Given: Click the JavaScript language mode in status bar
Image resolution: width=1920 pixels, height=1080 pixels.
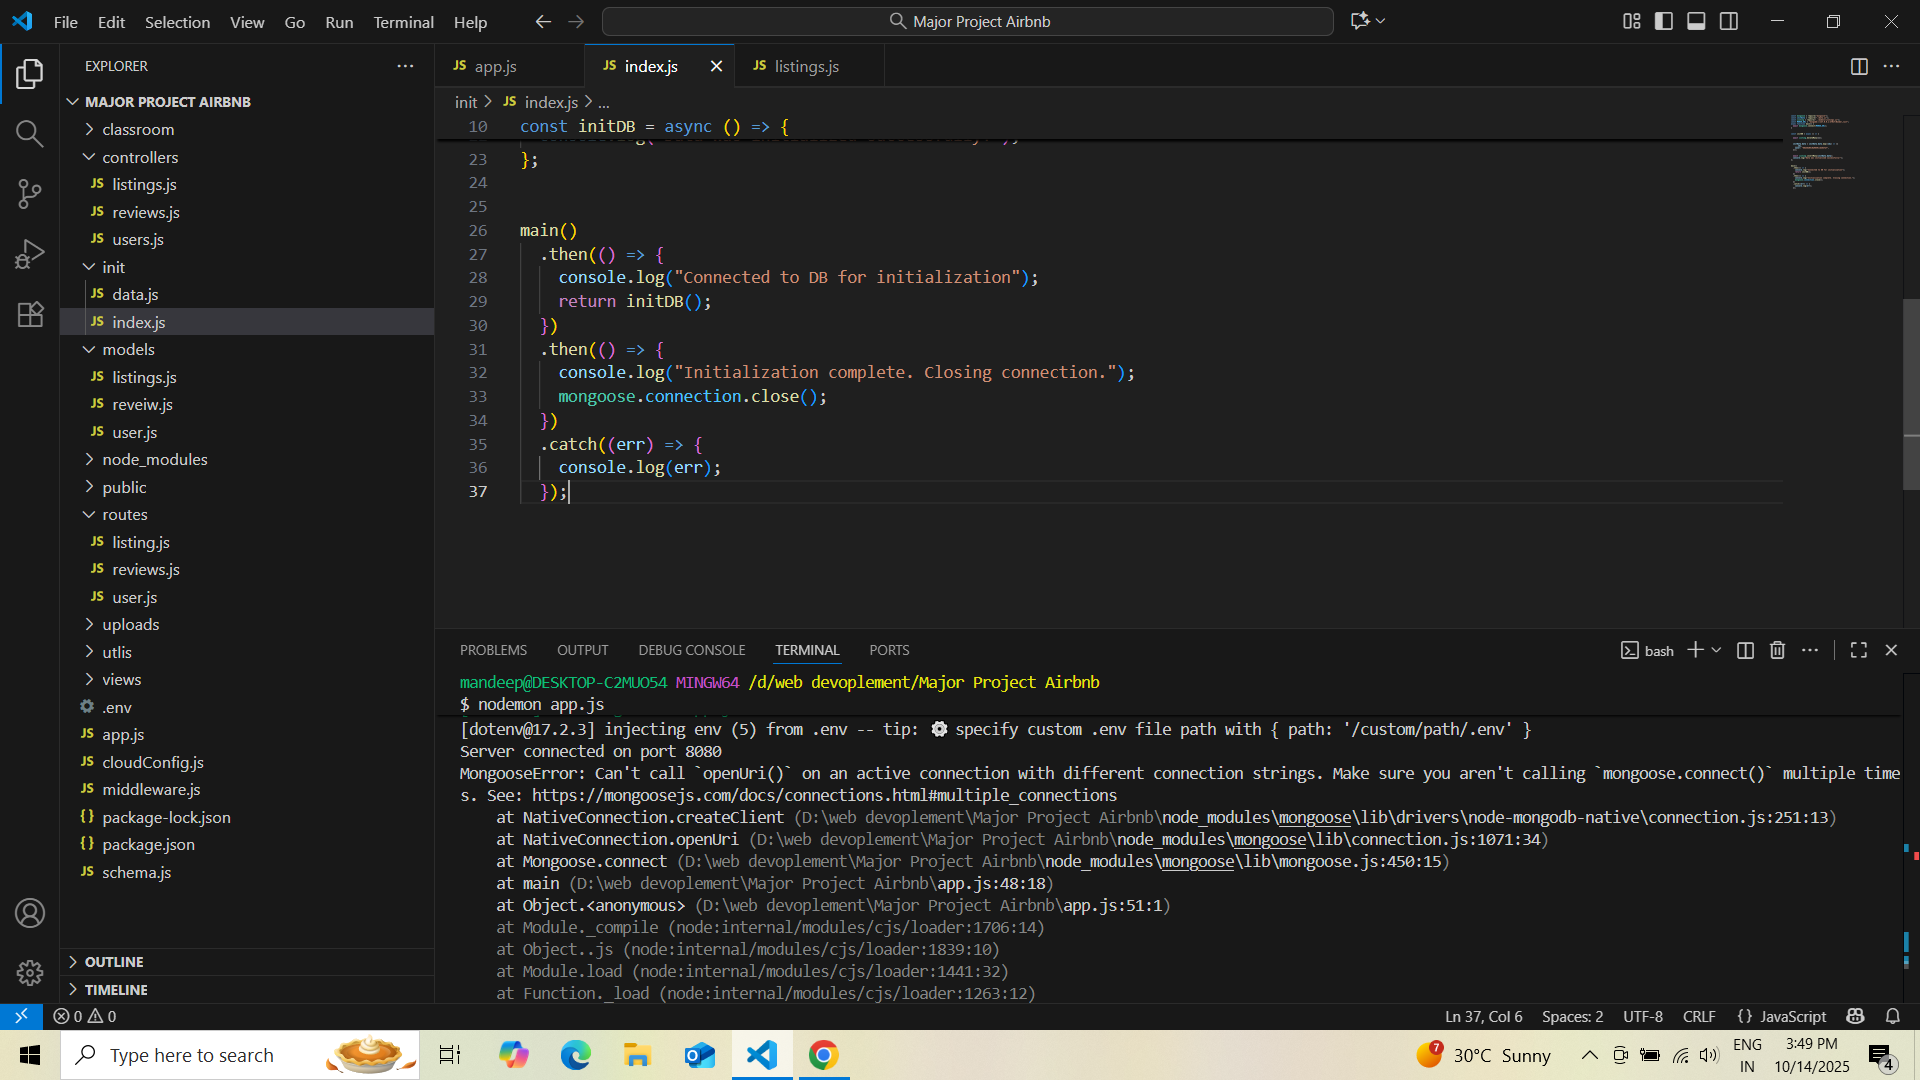Looking at the screenshot, I should coord(1782,1016).
